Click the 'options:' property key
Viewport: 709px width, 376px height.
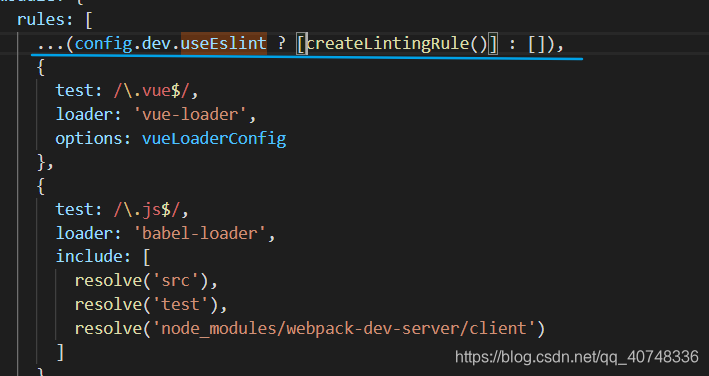tap(93, 139)
